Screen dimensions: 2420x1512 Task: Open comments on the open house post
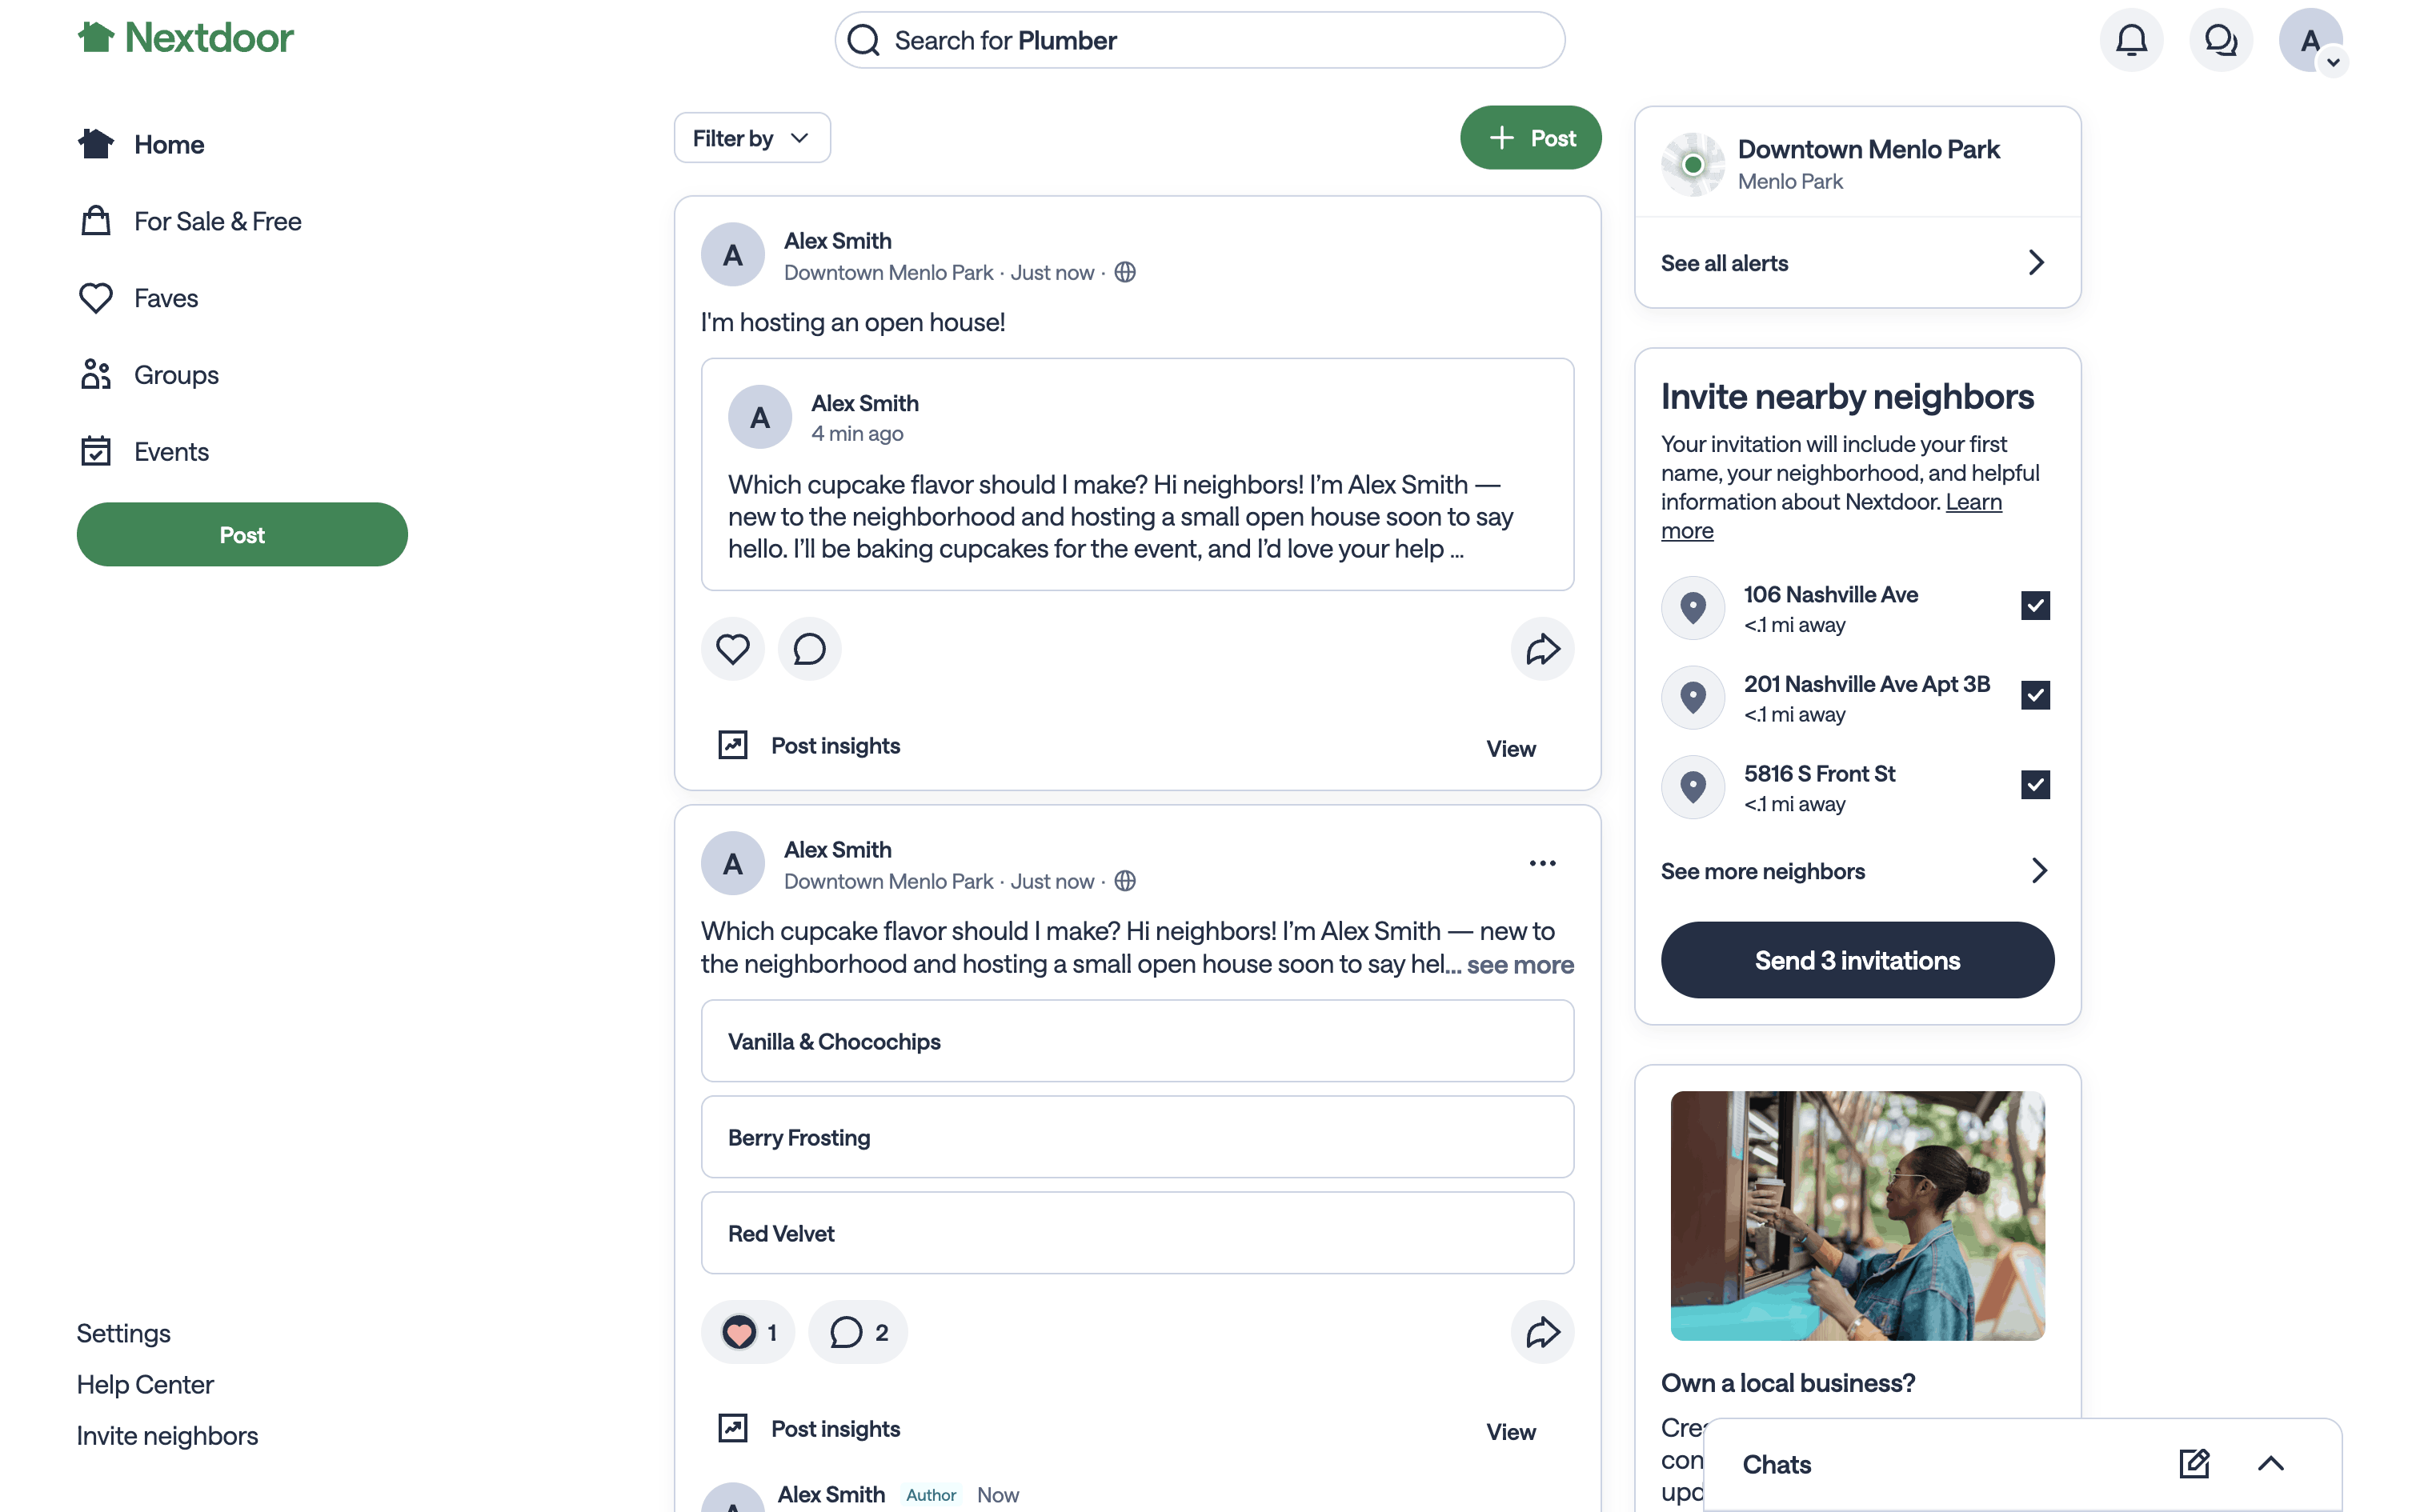pos(809,649)
